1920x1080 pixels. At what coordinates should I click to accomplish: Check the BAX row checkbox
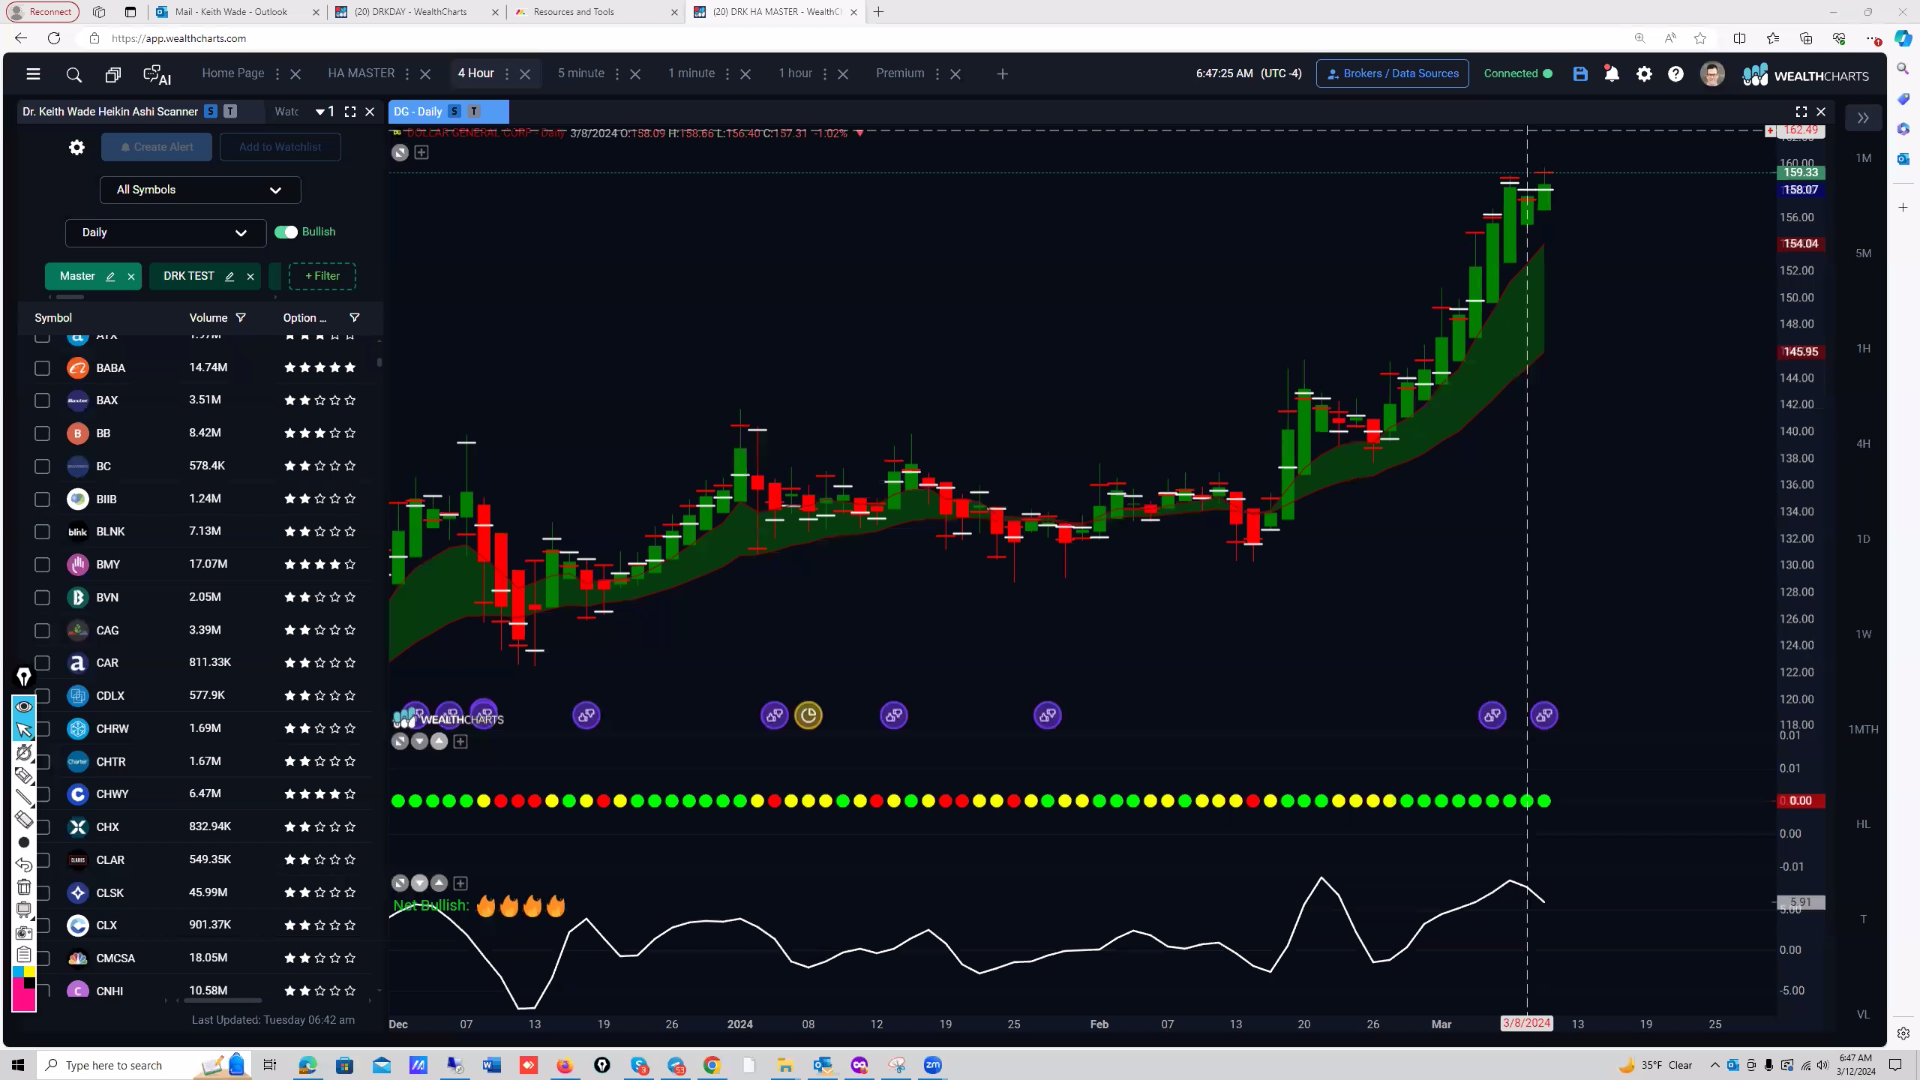[42, 401]
